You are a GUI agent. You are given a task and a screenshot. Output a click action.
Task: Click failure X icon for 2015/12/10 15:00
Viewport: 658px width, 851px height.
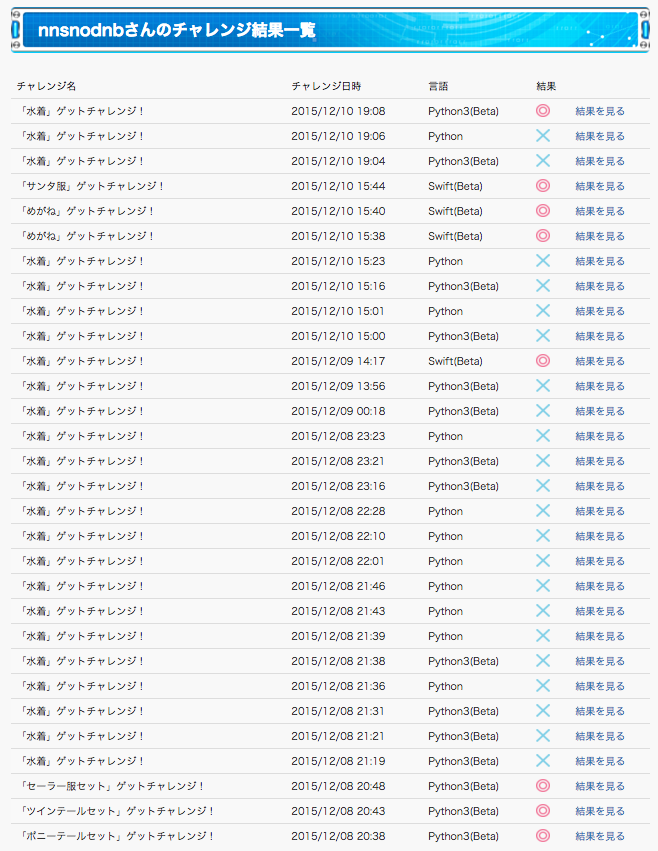(x=543, y=335)
